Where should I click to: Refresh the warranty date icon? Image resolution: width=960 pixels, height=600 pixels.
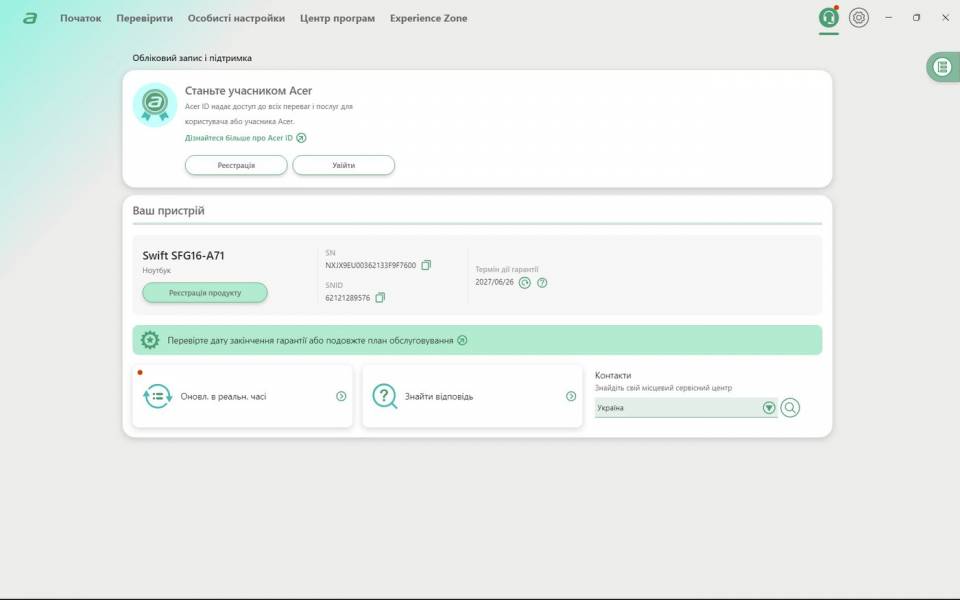(525, 282)
